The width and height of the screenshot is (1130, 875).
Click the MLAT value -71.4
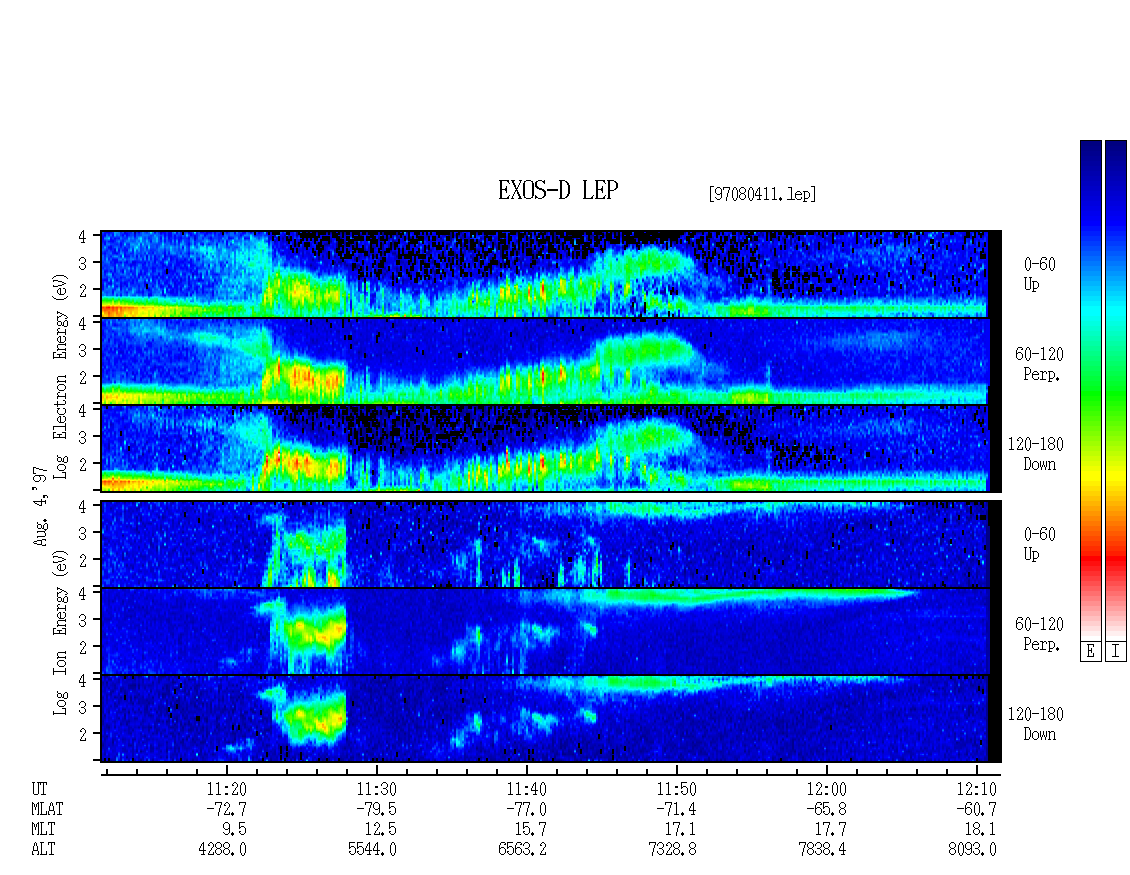tap(676, 809)
